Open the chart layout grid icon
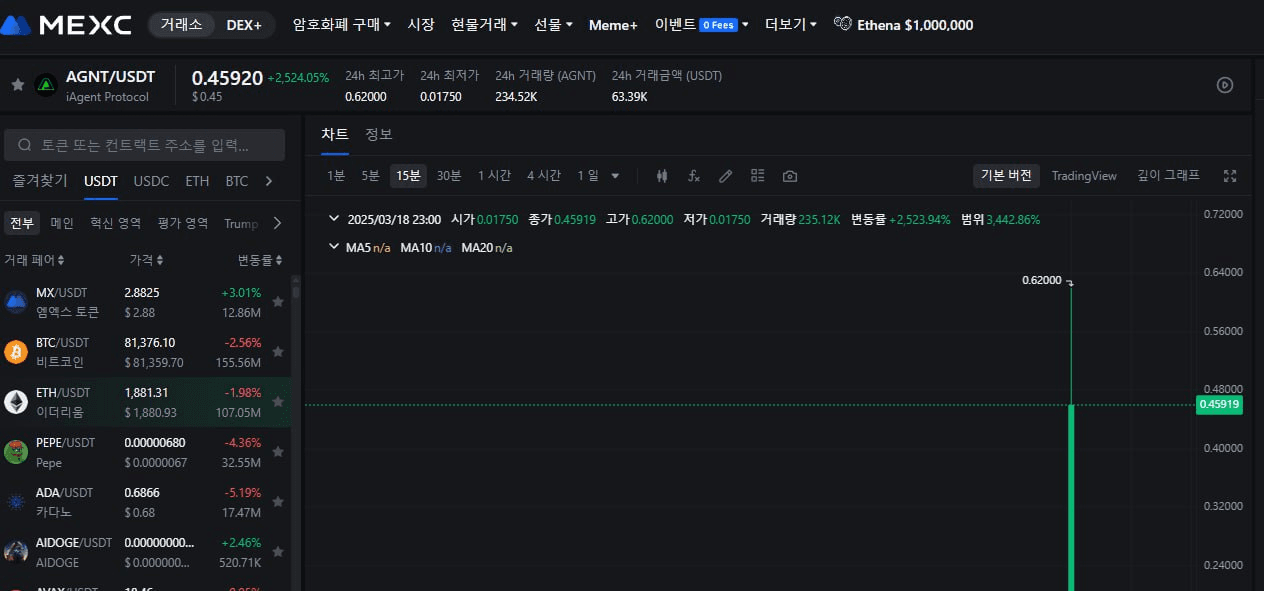The height and width of the screenshot is (591, 1264). pyautogui.click(x=758, y=176)
